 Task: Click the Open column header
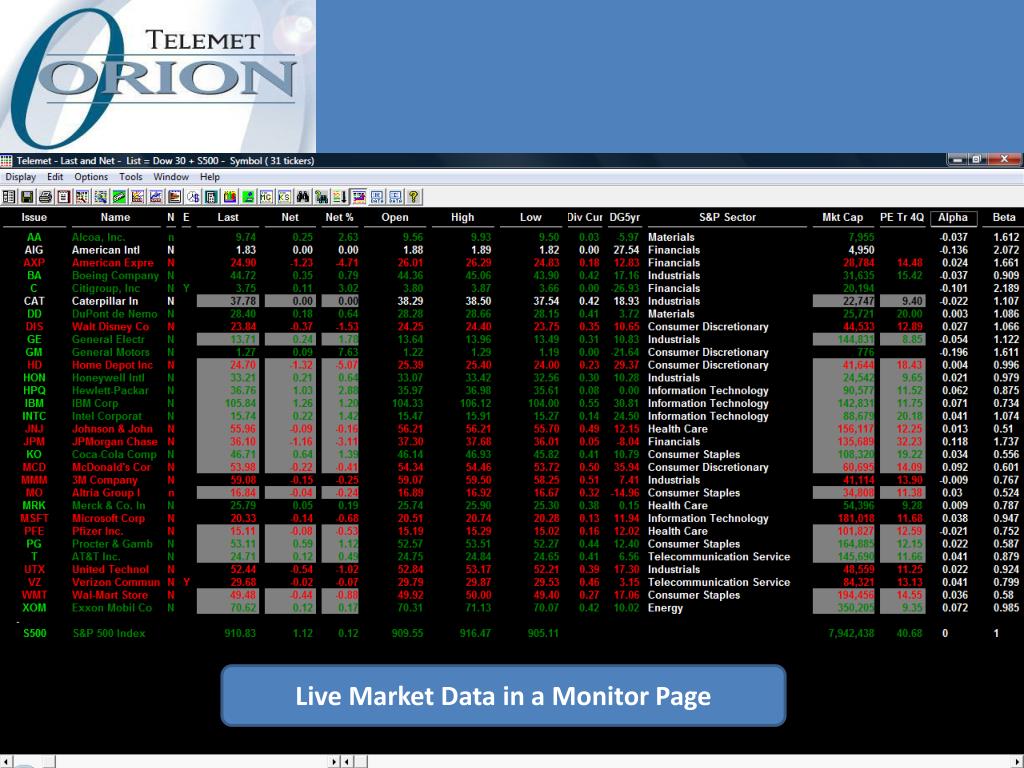point(394,217)
